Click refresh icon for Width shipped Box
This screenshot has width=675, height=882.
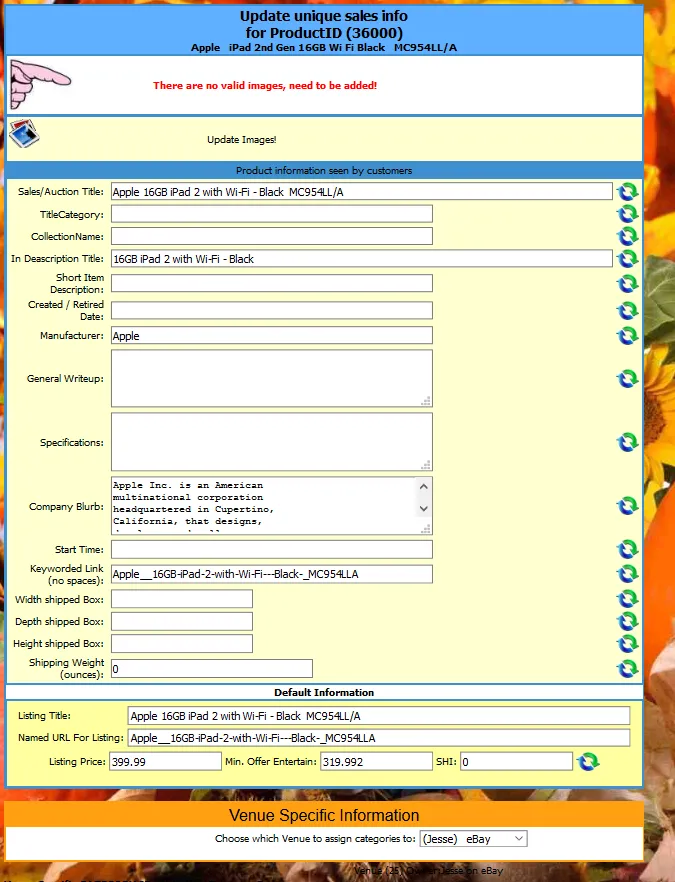[627, 599]
